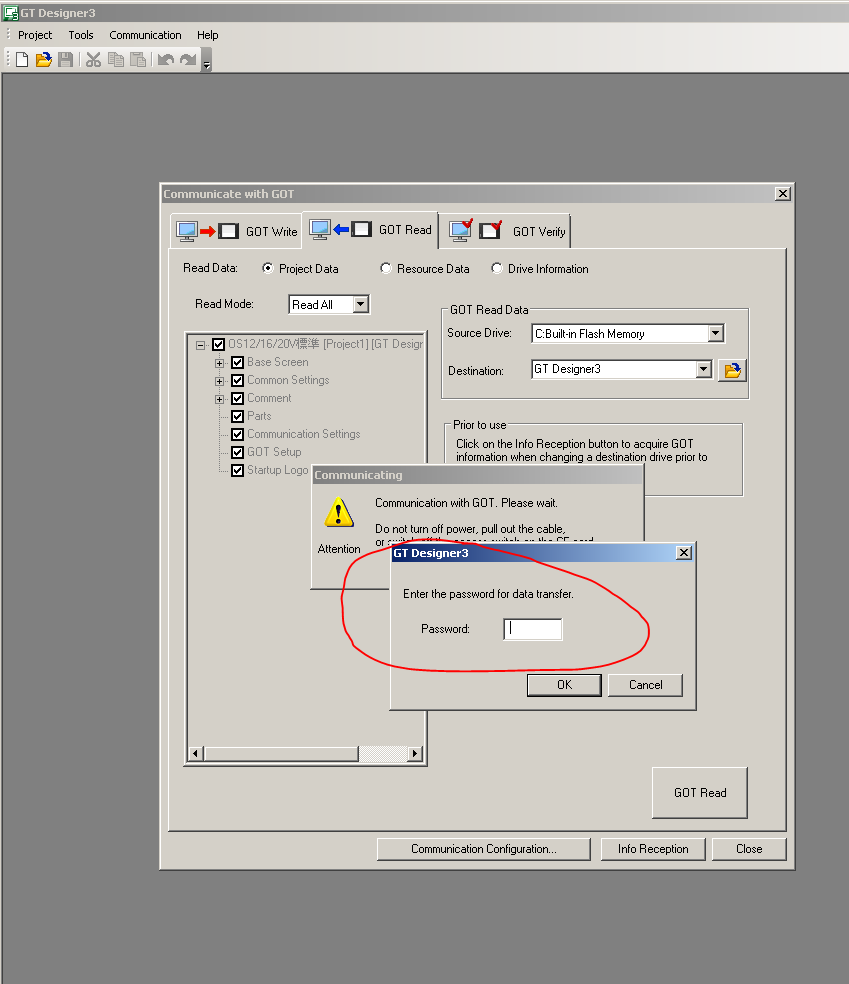This screenshot has width=849, height=984.
Task: Toggle the Communication Settings checkbox
Action: [x=237, y=434]
